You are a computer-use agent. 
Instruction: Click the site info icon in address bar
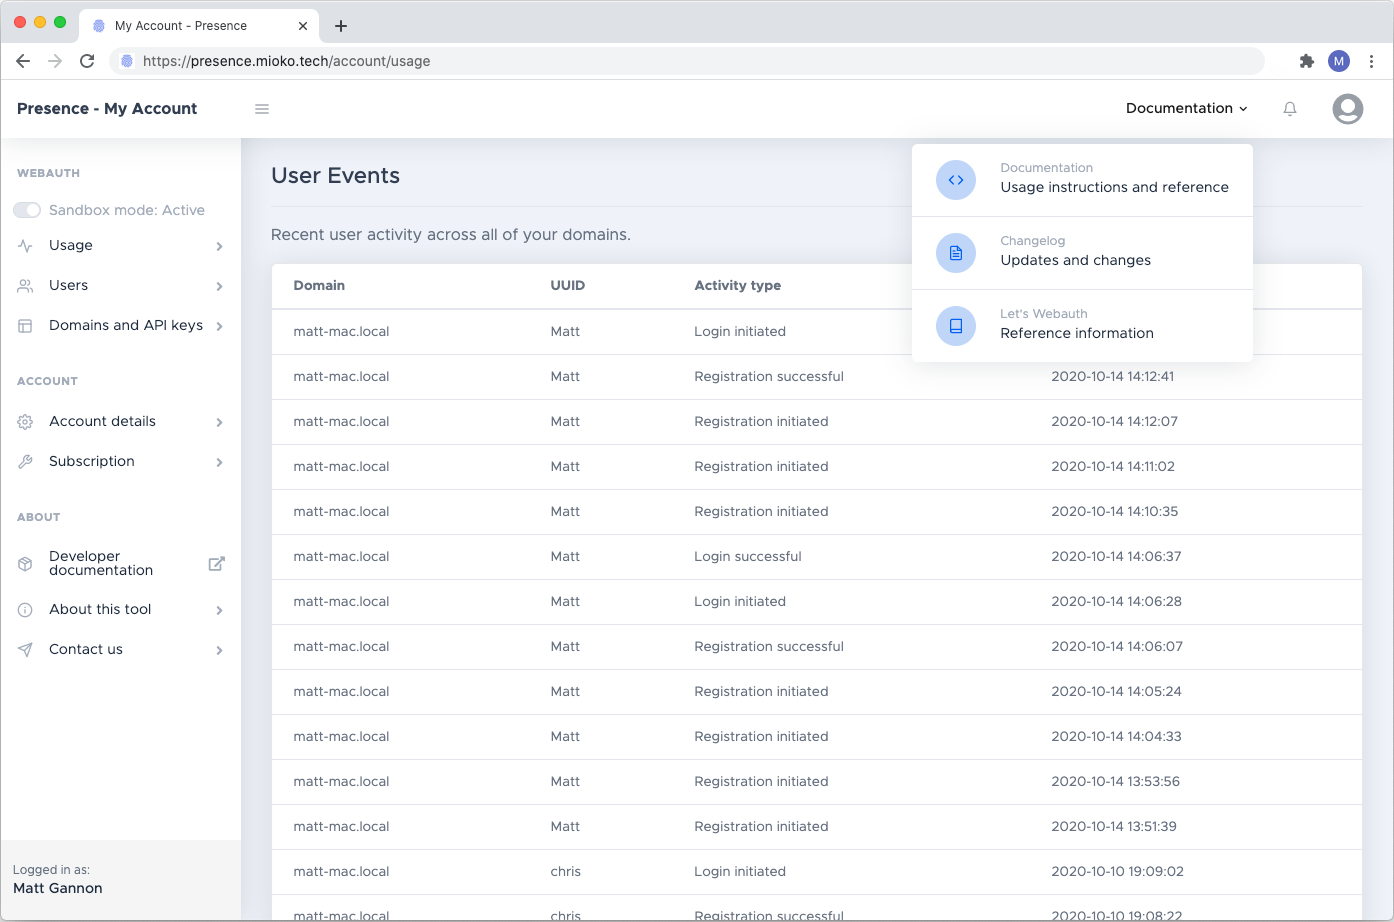(127, 61)
